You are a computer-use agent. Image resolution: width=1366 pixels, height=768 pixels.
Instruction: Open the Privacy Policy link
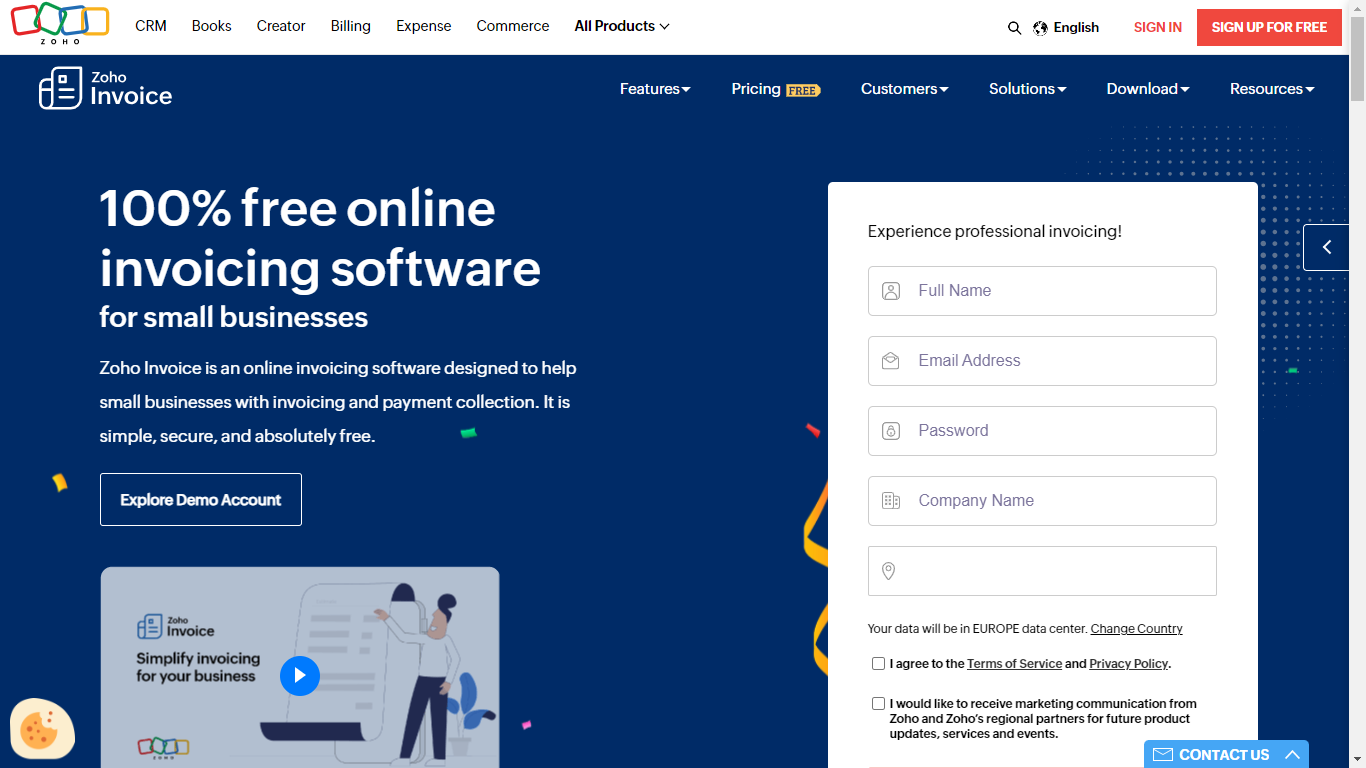click(1128, 664)
